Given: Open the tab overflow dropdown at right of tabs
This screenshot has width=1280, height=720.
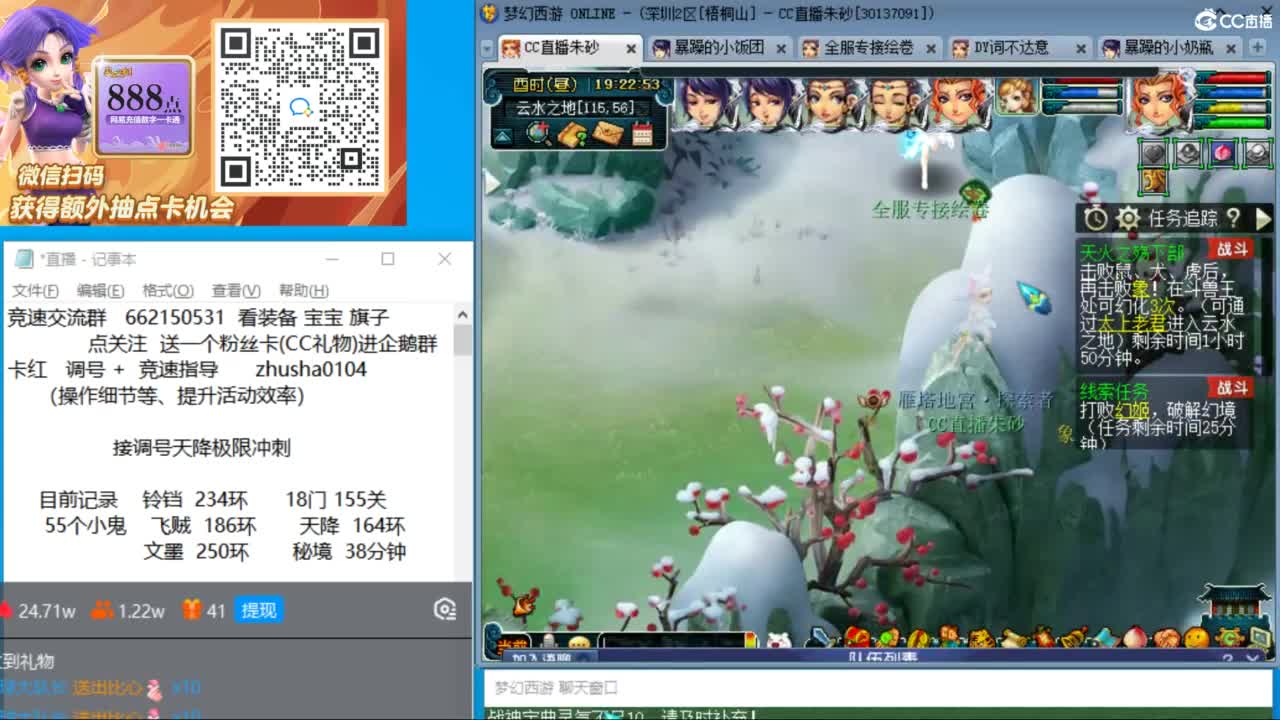Looking at the screenshot, I should coord(1258,48).
